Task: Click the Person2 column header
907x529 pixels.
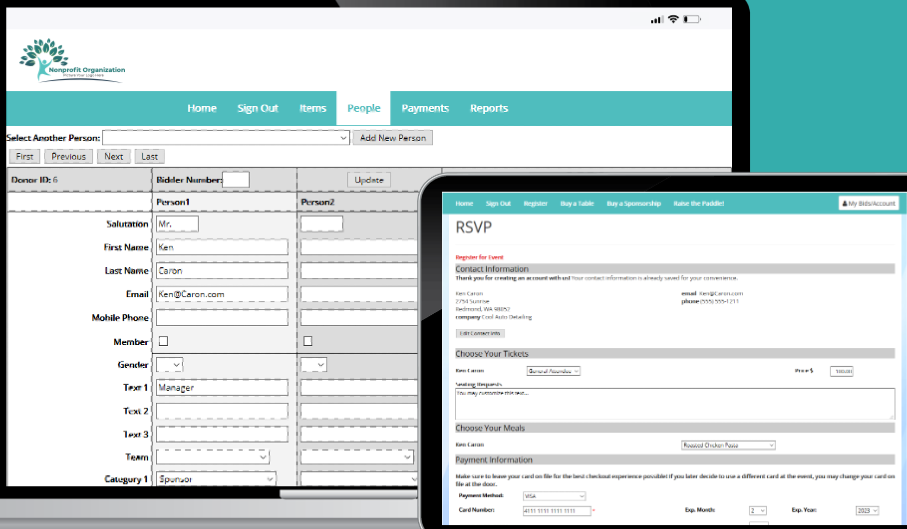Action: click(318, 202)
